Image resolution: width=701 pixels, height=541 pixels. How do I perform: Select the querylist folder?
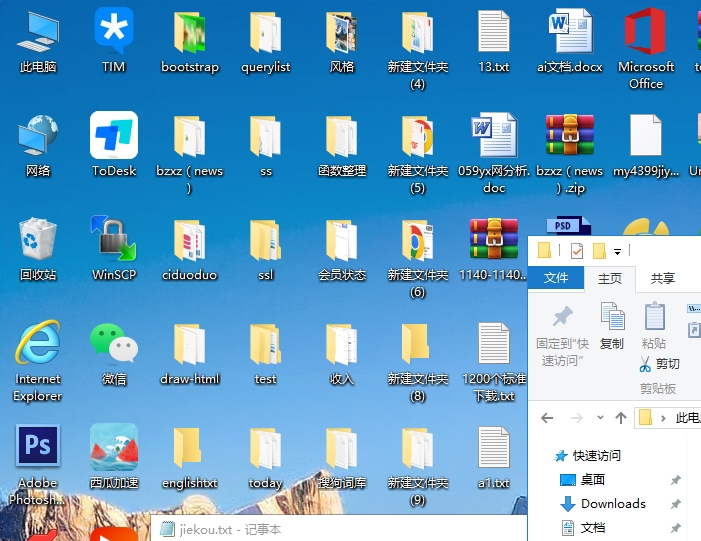pyautogui.click(x=266, y=41)
